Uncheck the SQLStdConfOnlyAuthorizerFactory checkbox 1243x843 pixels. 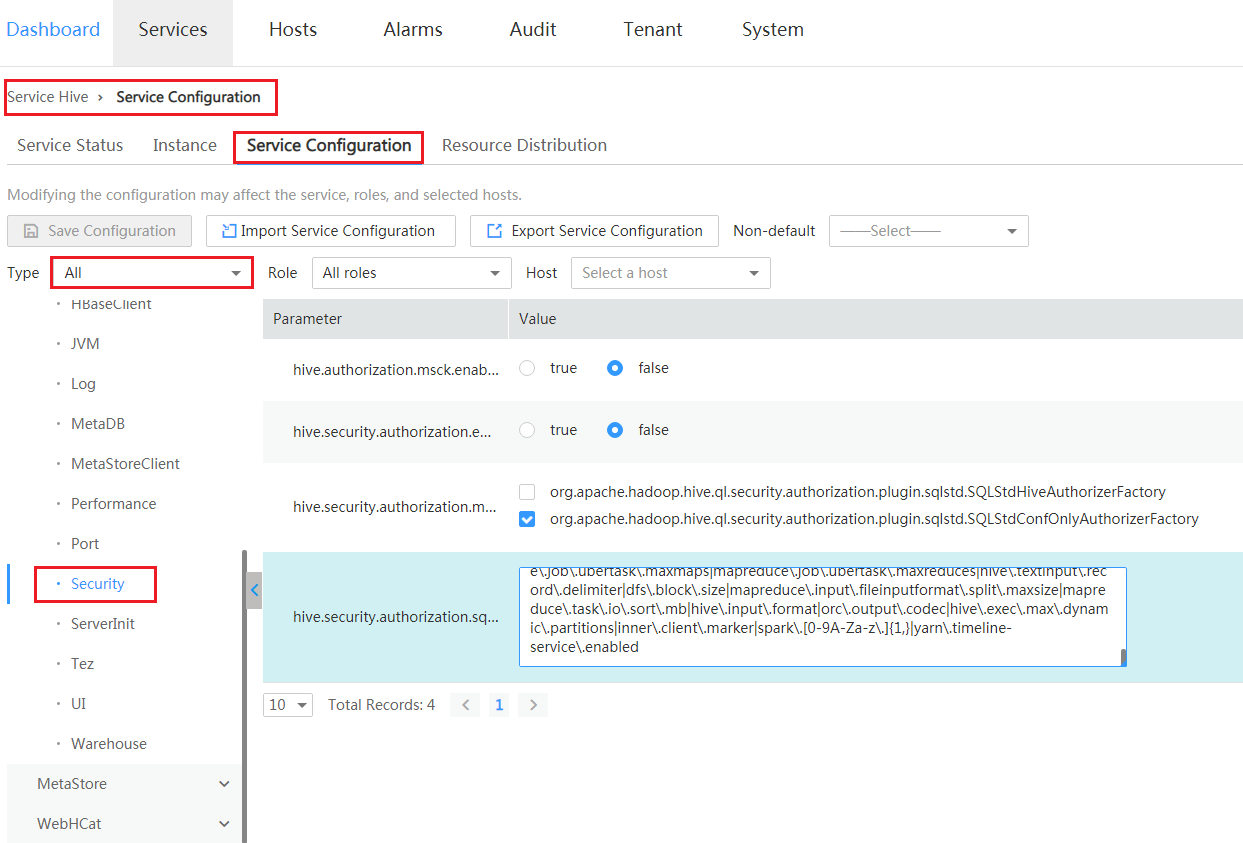(x=527, y=519)
